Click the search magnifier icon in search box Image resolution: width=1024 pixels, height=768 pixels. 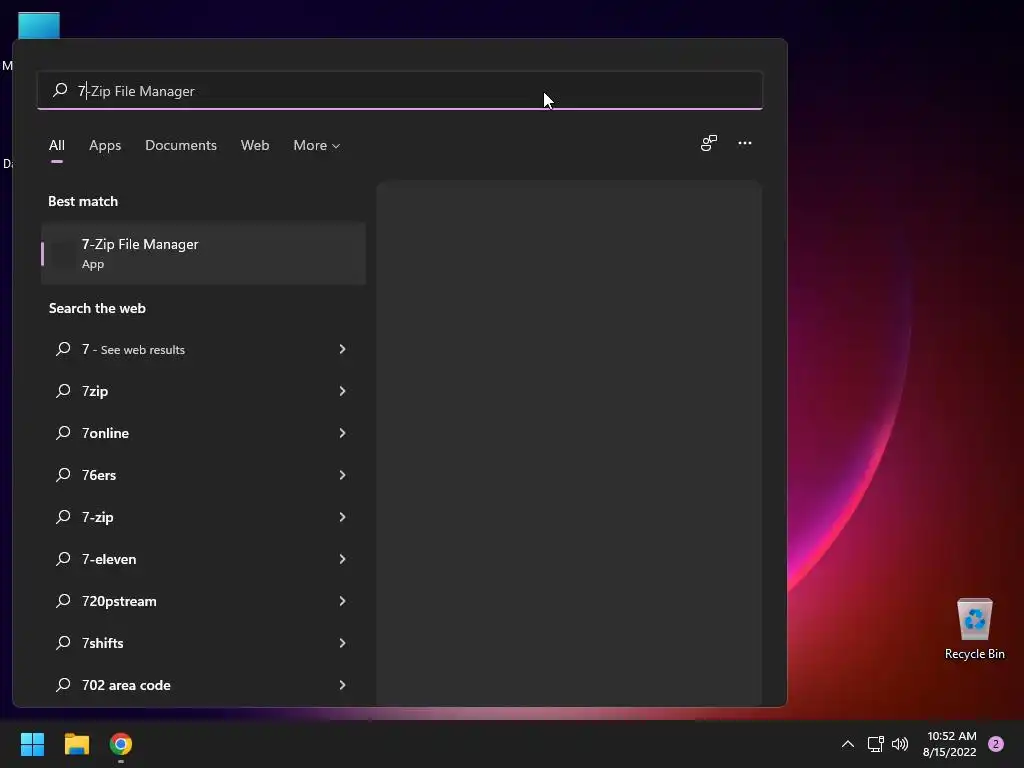point(60,90)
